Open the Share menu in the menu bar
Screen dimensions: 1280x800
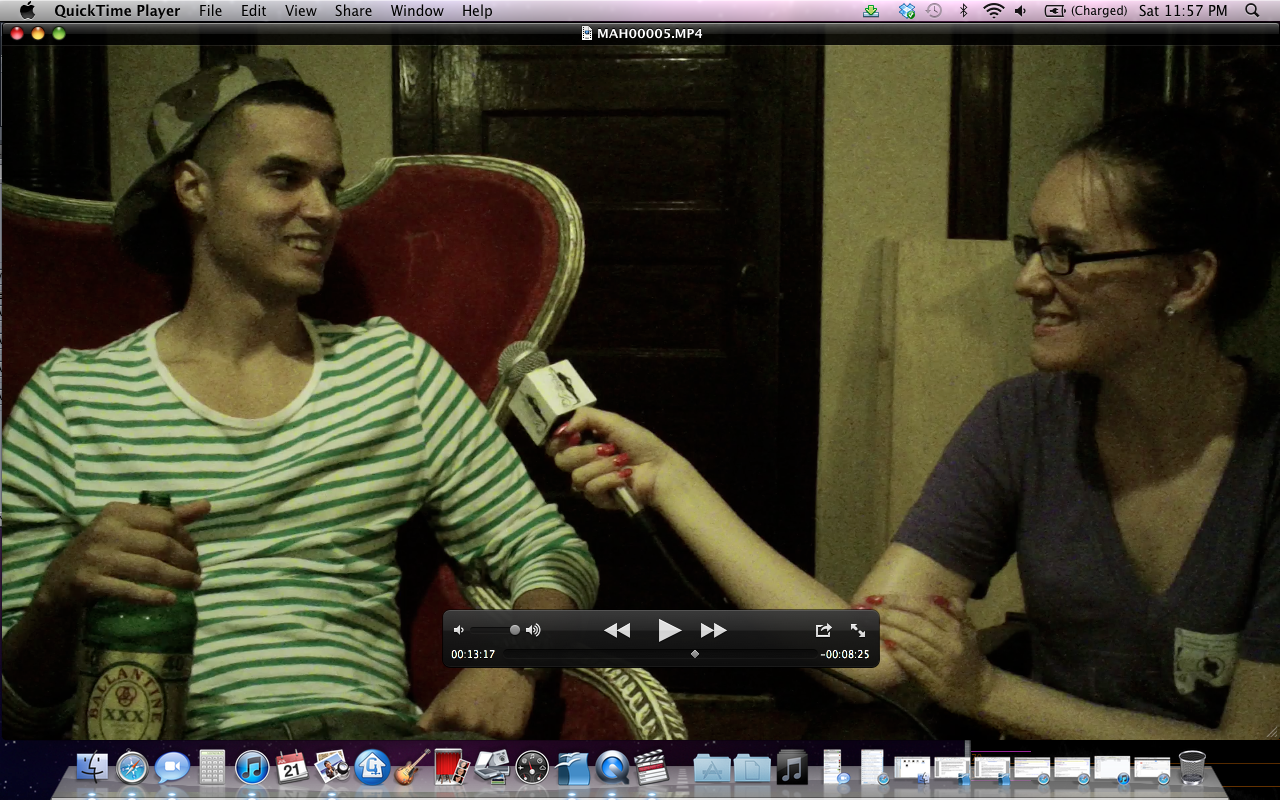click(x=353, y=11)
